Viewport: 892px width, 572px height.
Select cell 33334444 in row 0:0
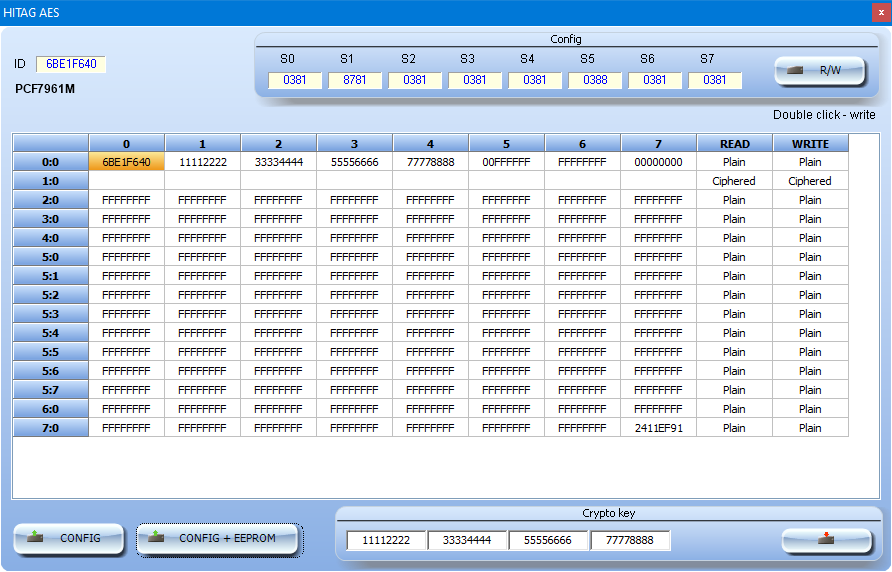coord(279,162)
